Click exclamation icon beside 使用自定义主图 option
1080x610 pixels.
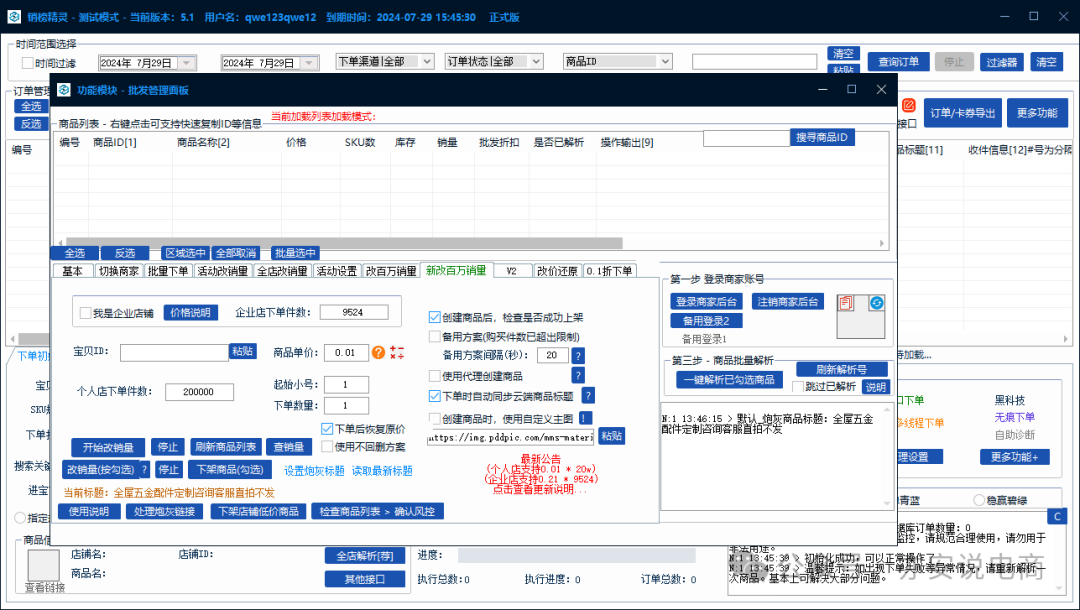click(x=584, y=417)
